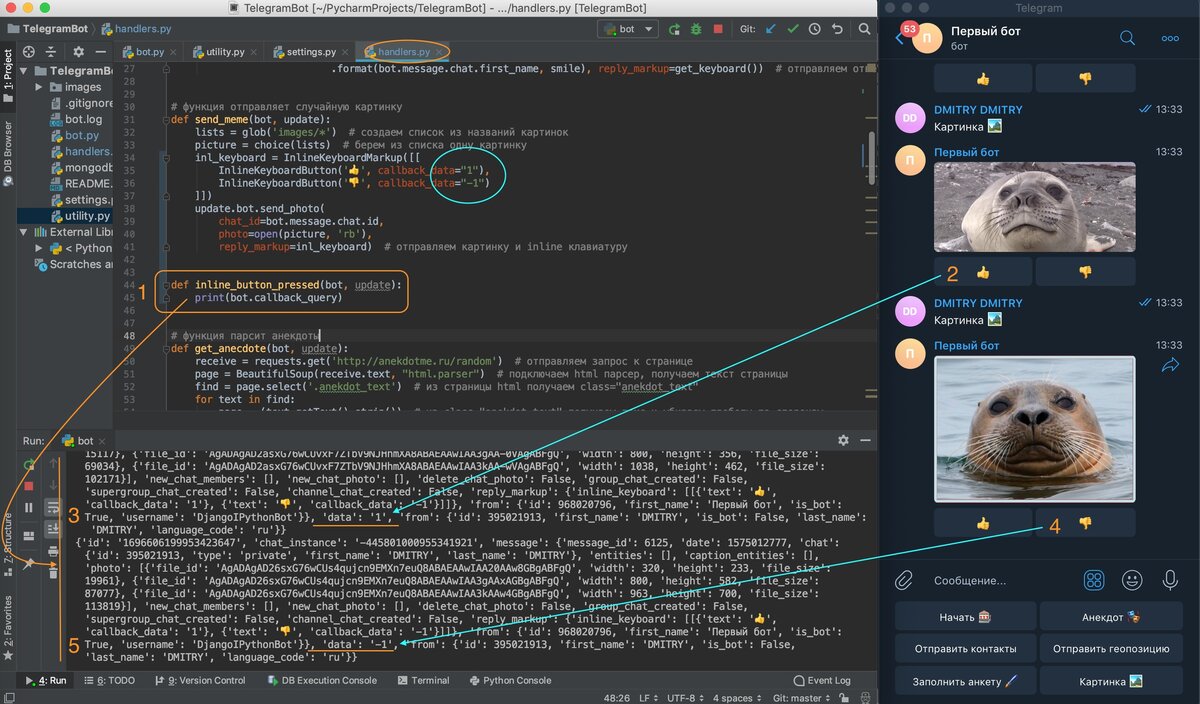Expand the Python interpreter node

40,248
